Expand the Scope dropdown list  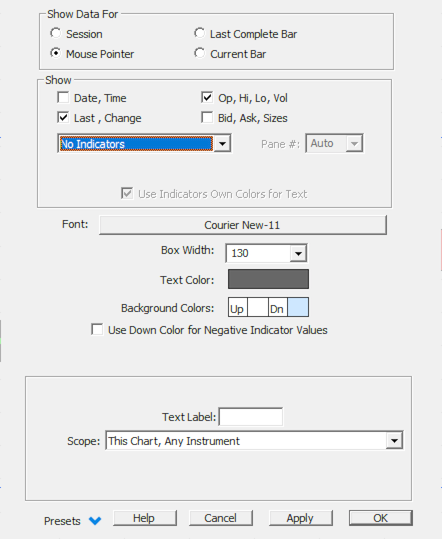pos(394,440)
